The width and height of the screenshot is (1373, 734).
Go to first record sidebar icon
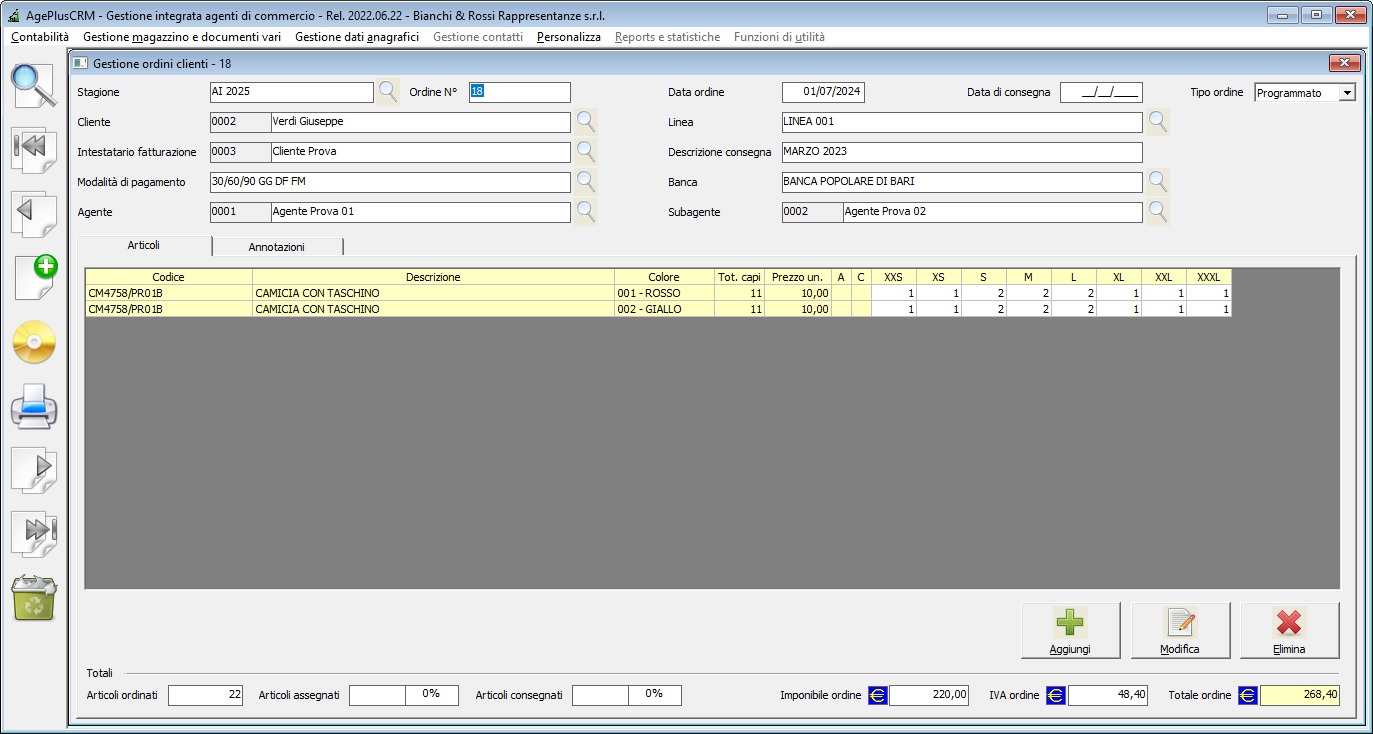pos(34,148)
